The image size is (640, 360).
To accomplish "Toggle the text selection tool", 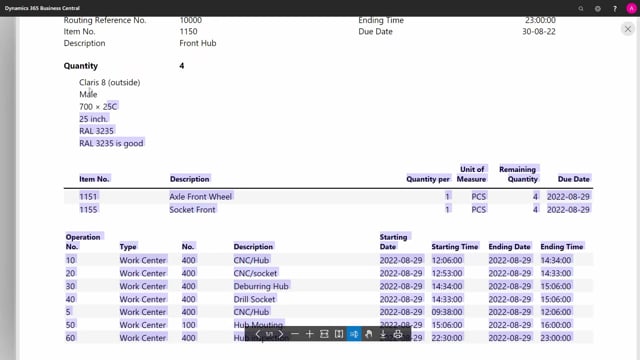I will (354, 334).
